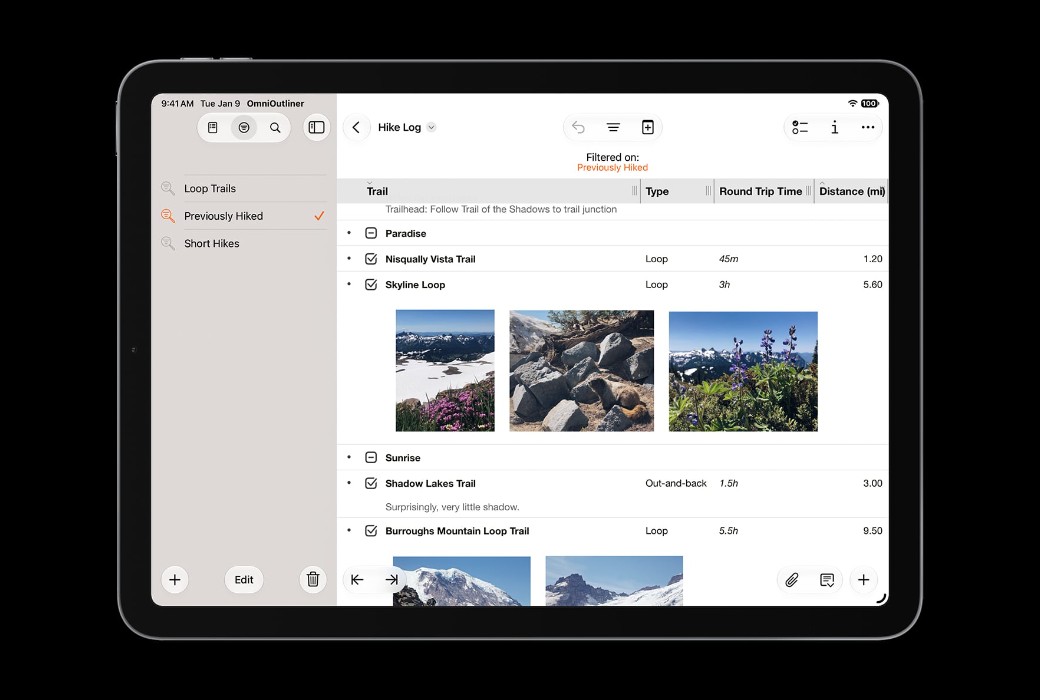The height and width of the screenshot is (700, 1040).
Task: Click the 45m round trip time
Action: (728, 259)
